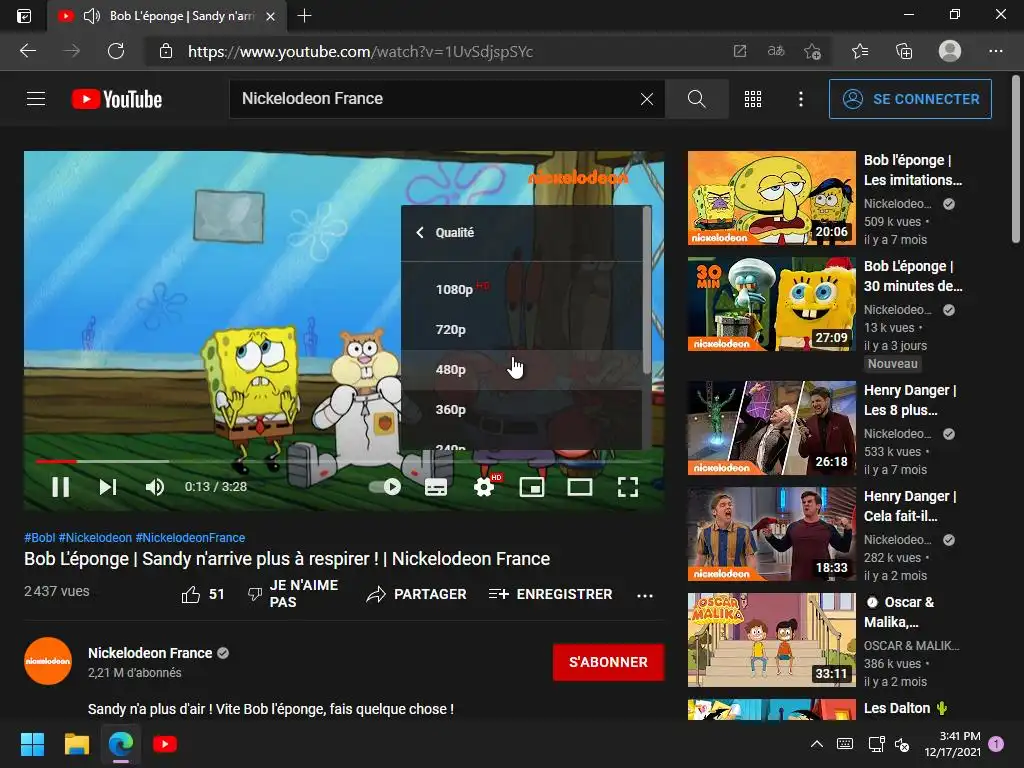Open Edge settings and more menu

(x=995, y=51)
